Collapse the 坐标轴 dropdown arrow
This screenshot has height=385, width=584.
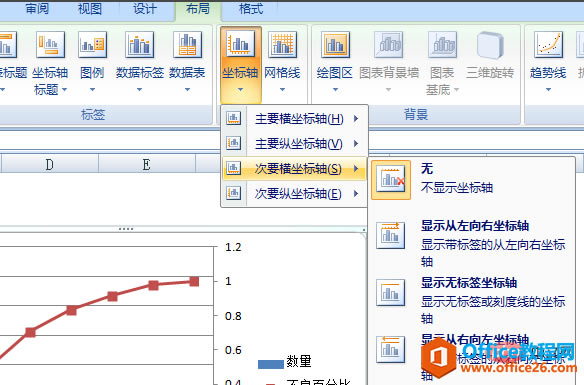(240, 89)
